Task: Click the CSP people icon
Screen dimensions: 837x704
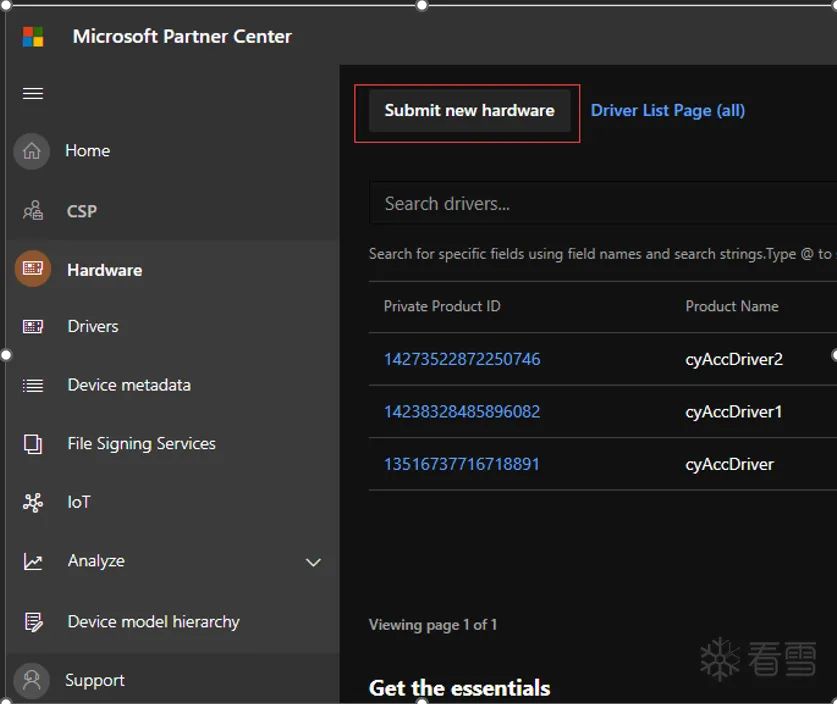Action: 33,211
